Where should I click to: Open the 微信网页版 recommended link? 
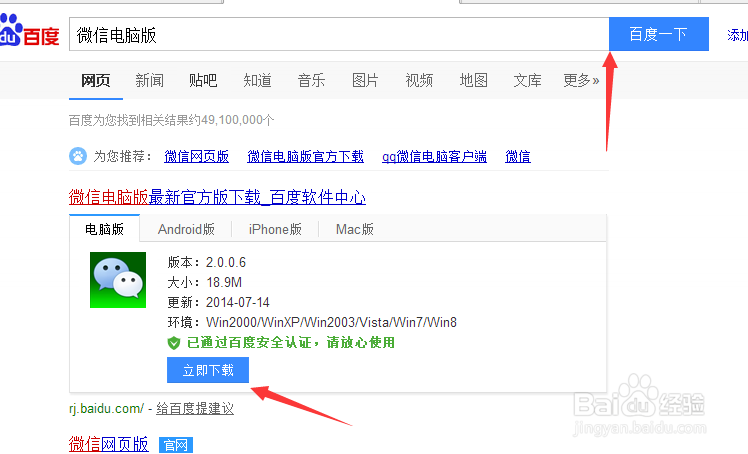[197, 156]
